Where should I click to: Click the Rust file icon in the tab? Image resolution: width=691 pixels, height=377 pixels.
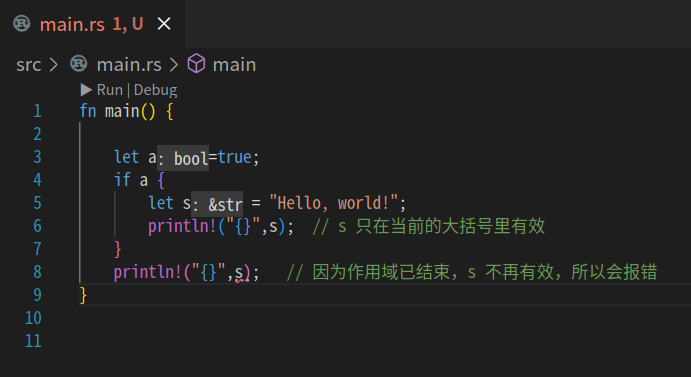(x=22, y=24)
